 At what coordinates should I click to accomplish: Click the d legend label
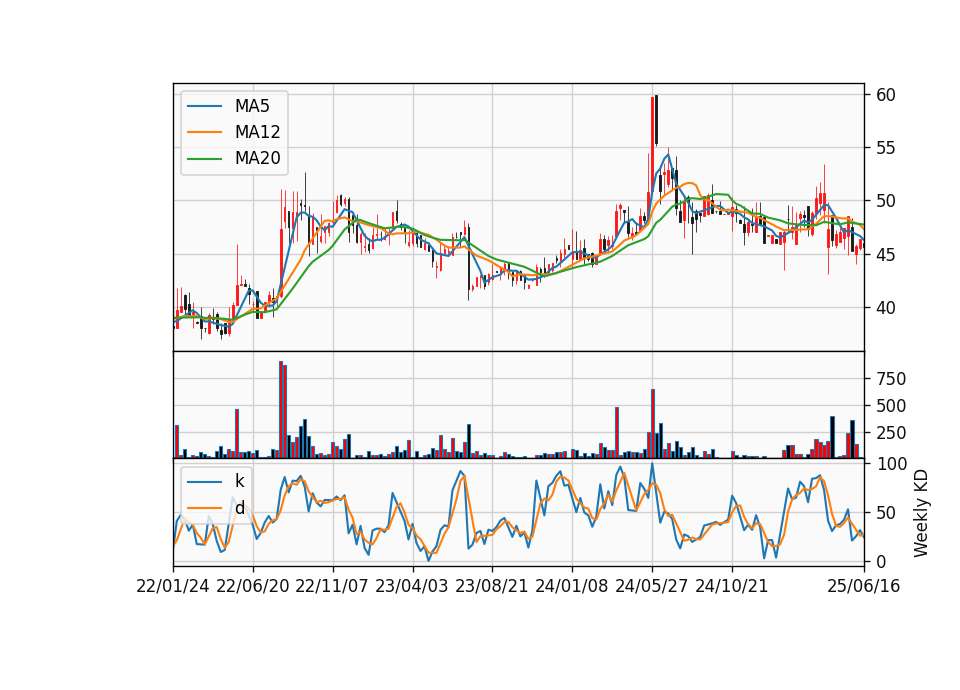[239, 508]
